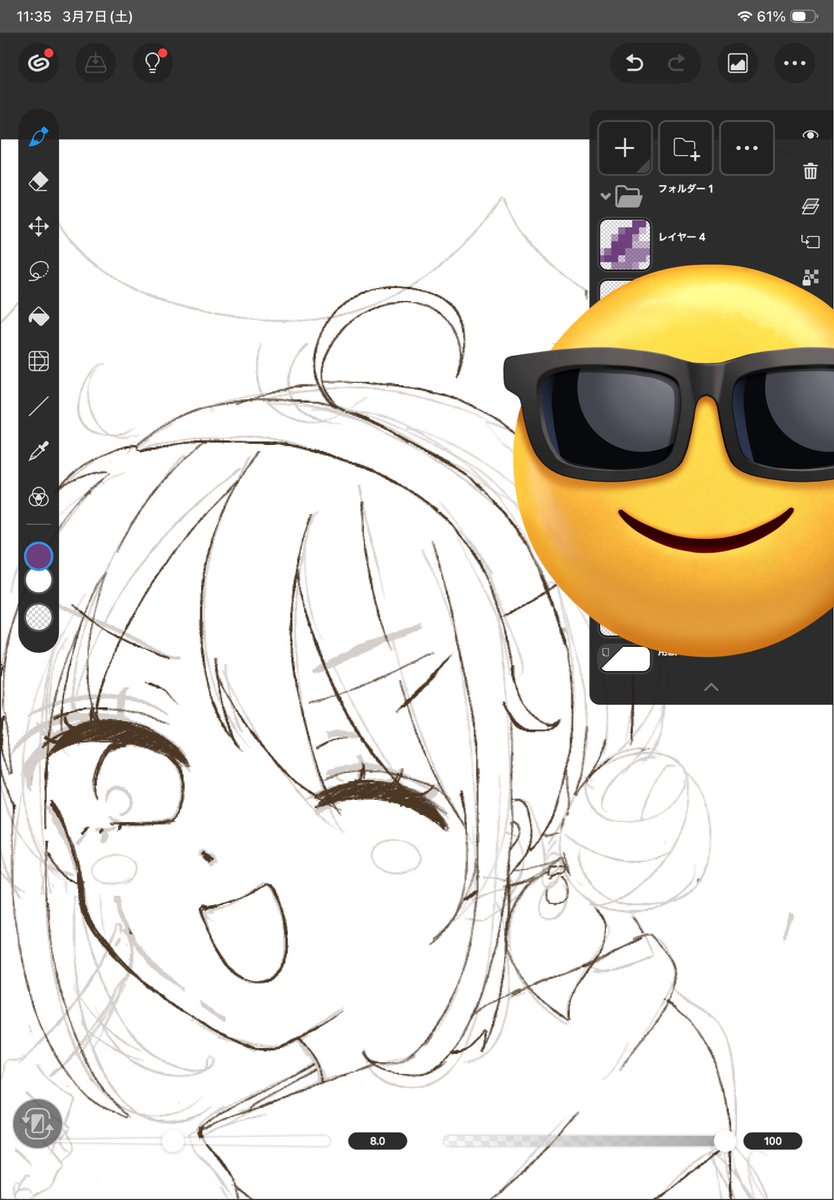Select レイヤー 4 thumbnail
The height and width of the screenshot is (1200, 834).
tap(625, 244)
